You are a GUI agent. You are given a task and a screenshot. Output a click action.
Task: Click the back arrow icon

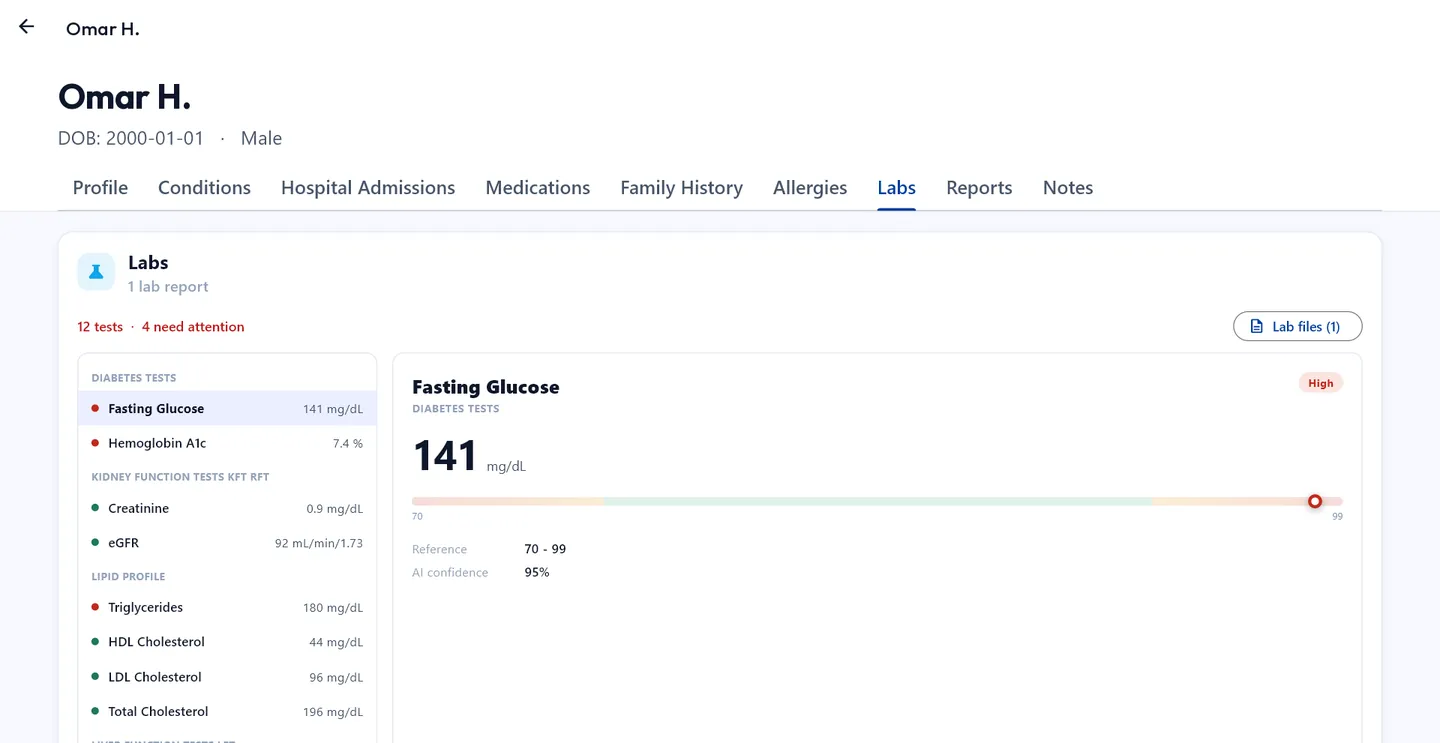[x=27, y=27]
